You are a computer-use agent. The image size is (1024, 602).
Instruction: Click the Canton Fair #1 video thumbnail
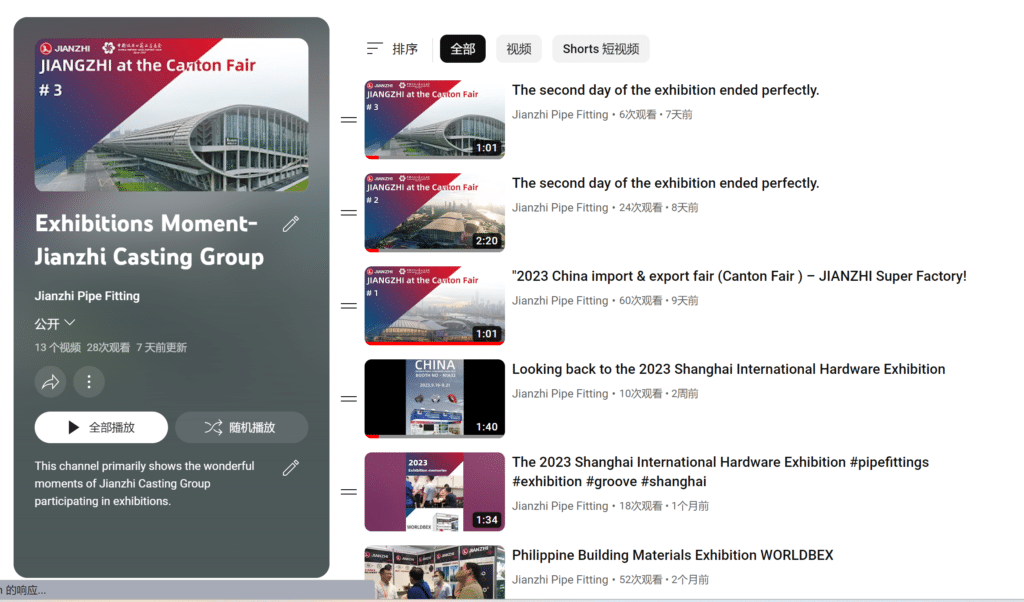pyautogui.click(x=434, y=306)
